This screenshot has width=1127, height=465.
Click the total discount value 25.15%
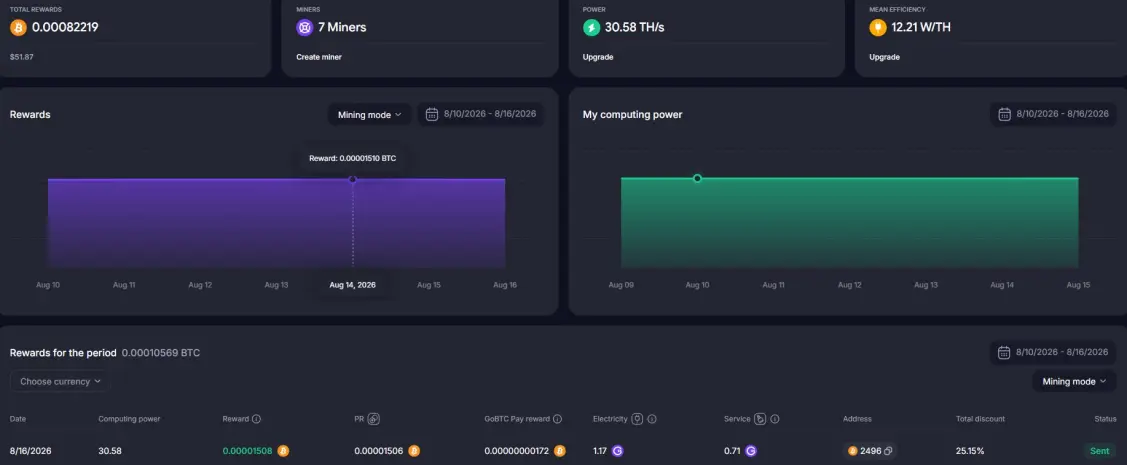coord(970,451)
